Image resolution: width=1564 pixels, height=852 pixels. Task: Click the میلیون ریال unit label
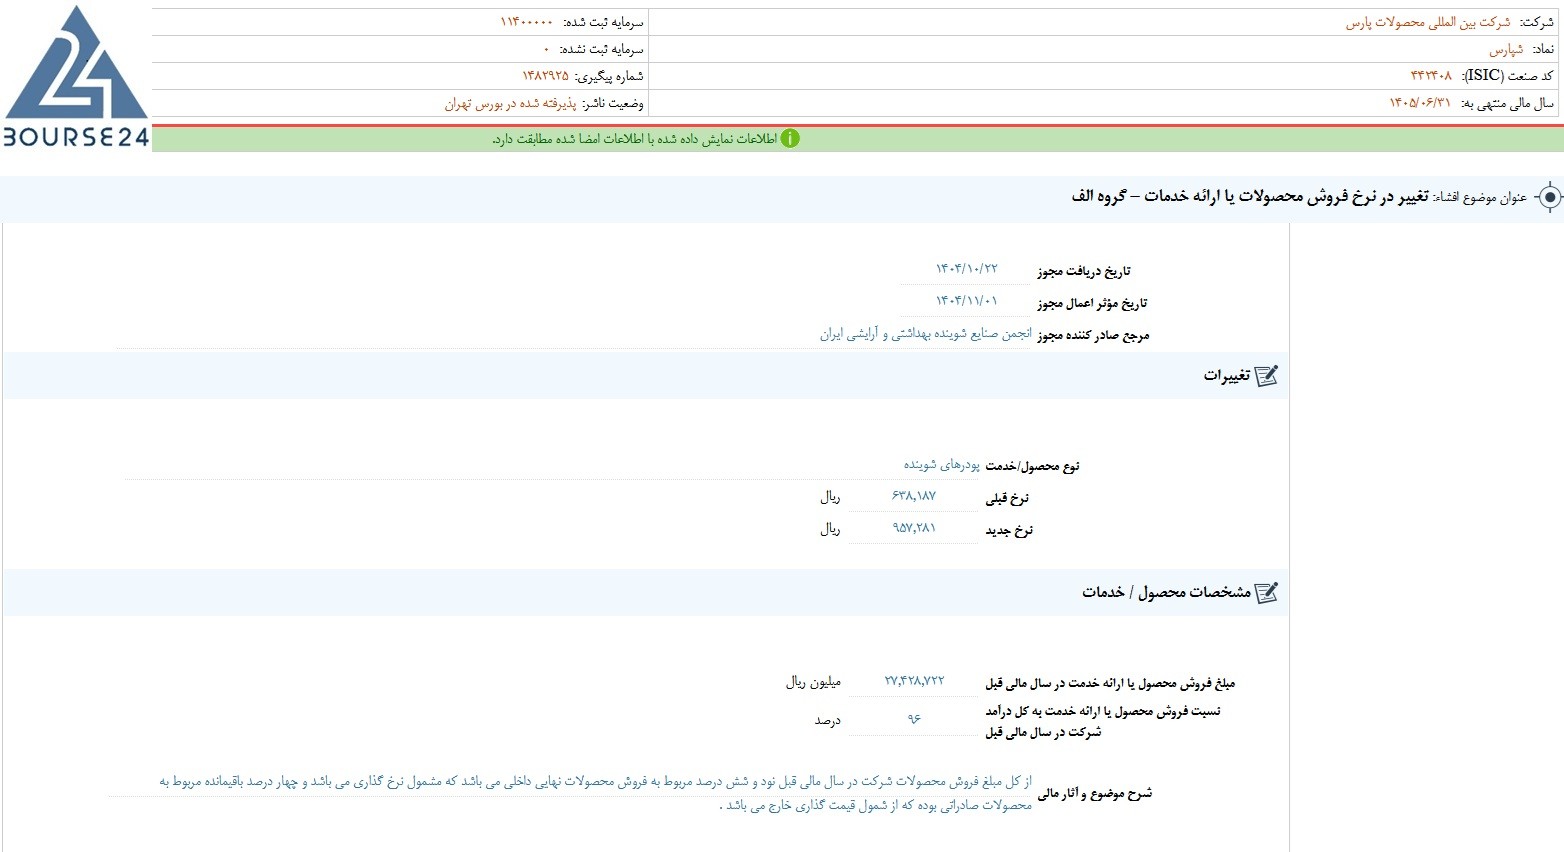point(813,682)
